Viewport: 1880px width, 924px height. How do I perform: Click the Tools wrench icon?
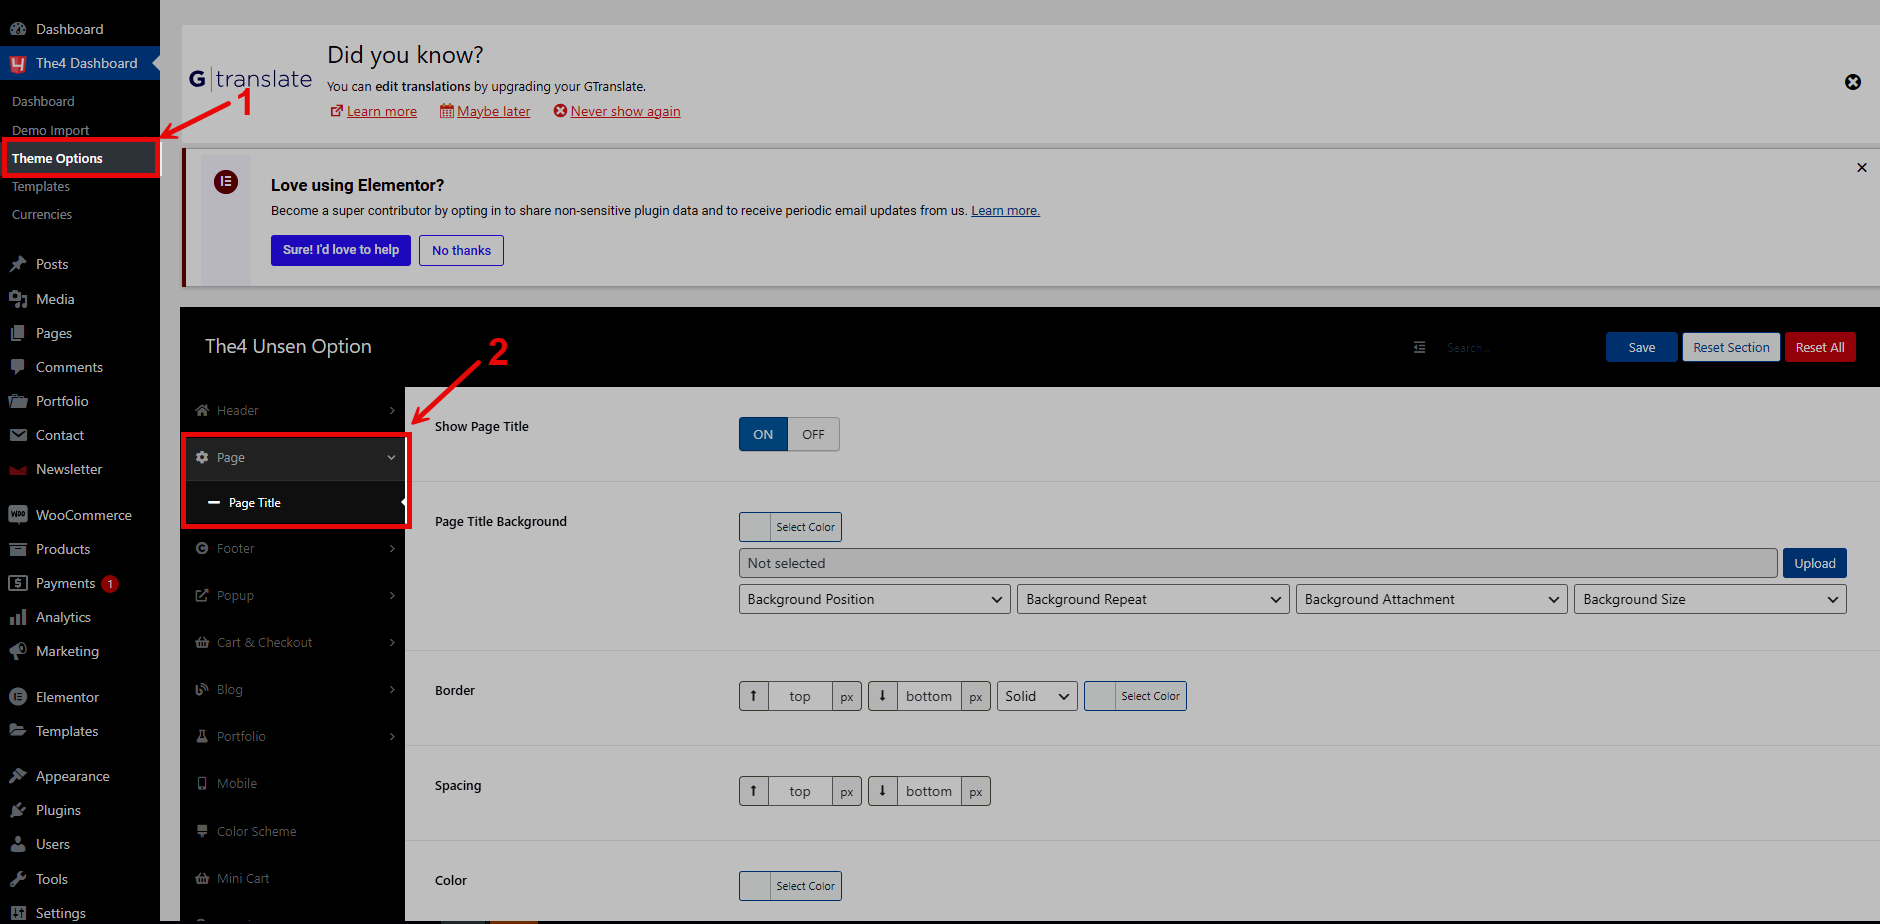click(18, 879)
